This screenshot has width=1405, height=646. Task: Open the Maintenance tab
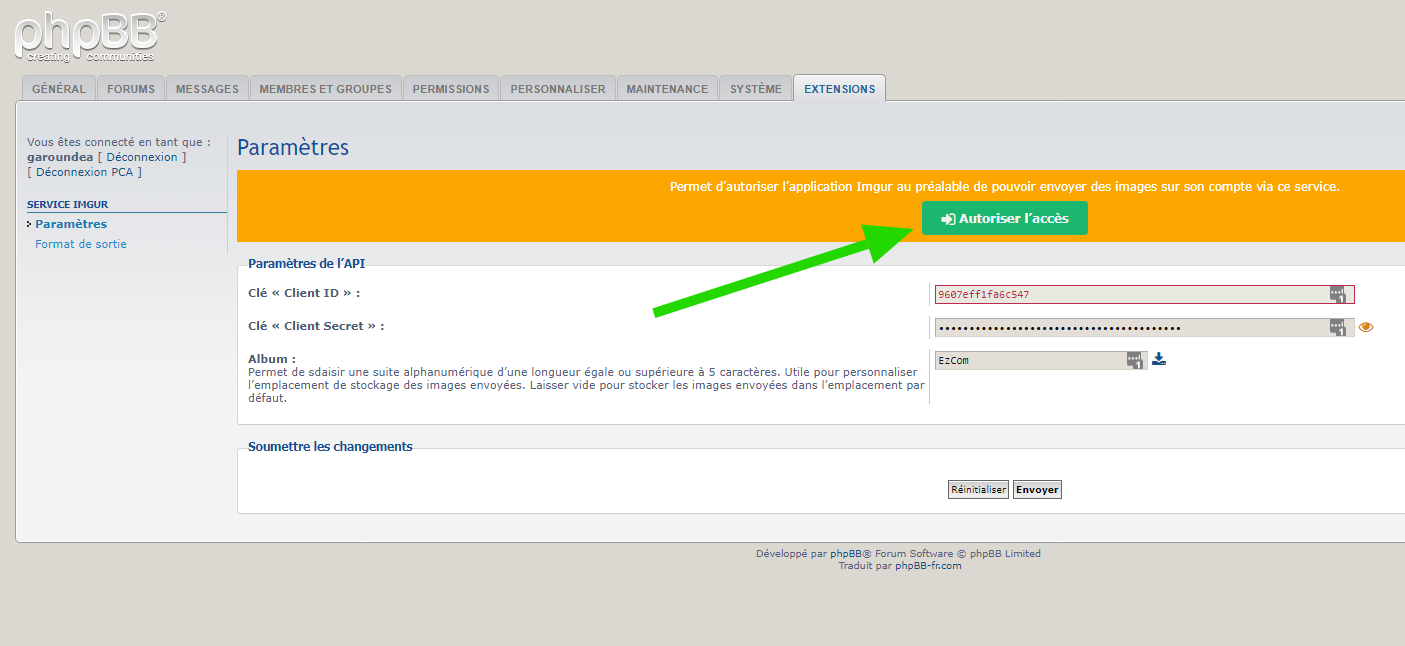(667, 89)
